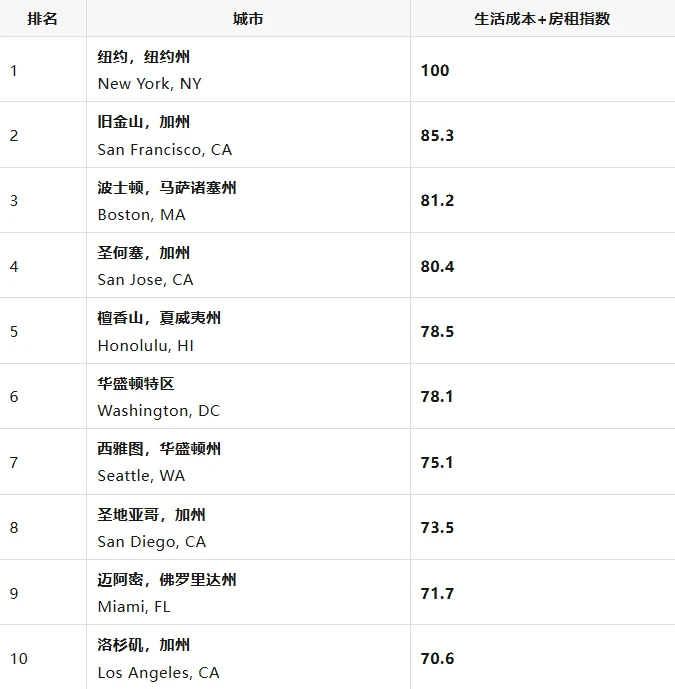Click the Seattle, WA text
675x689 pixels.
[141, 476]
